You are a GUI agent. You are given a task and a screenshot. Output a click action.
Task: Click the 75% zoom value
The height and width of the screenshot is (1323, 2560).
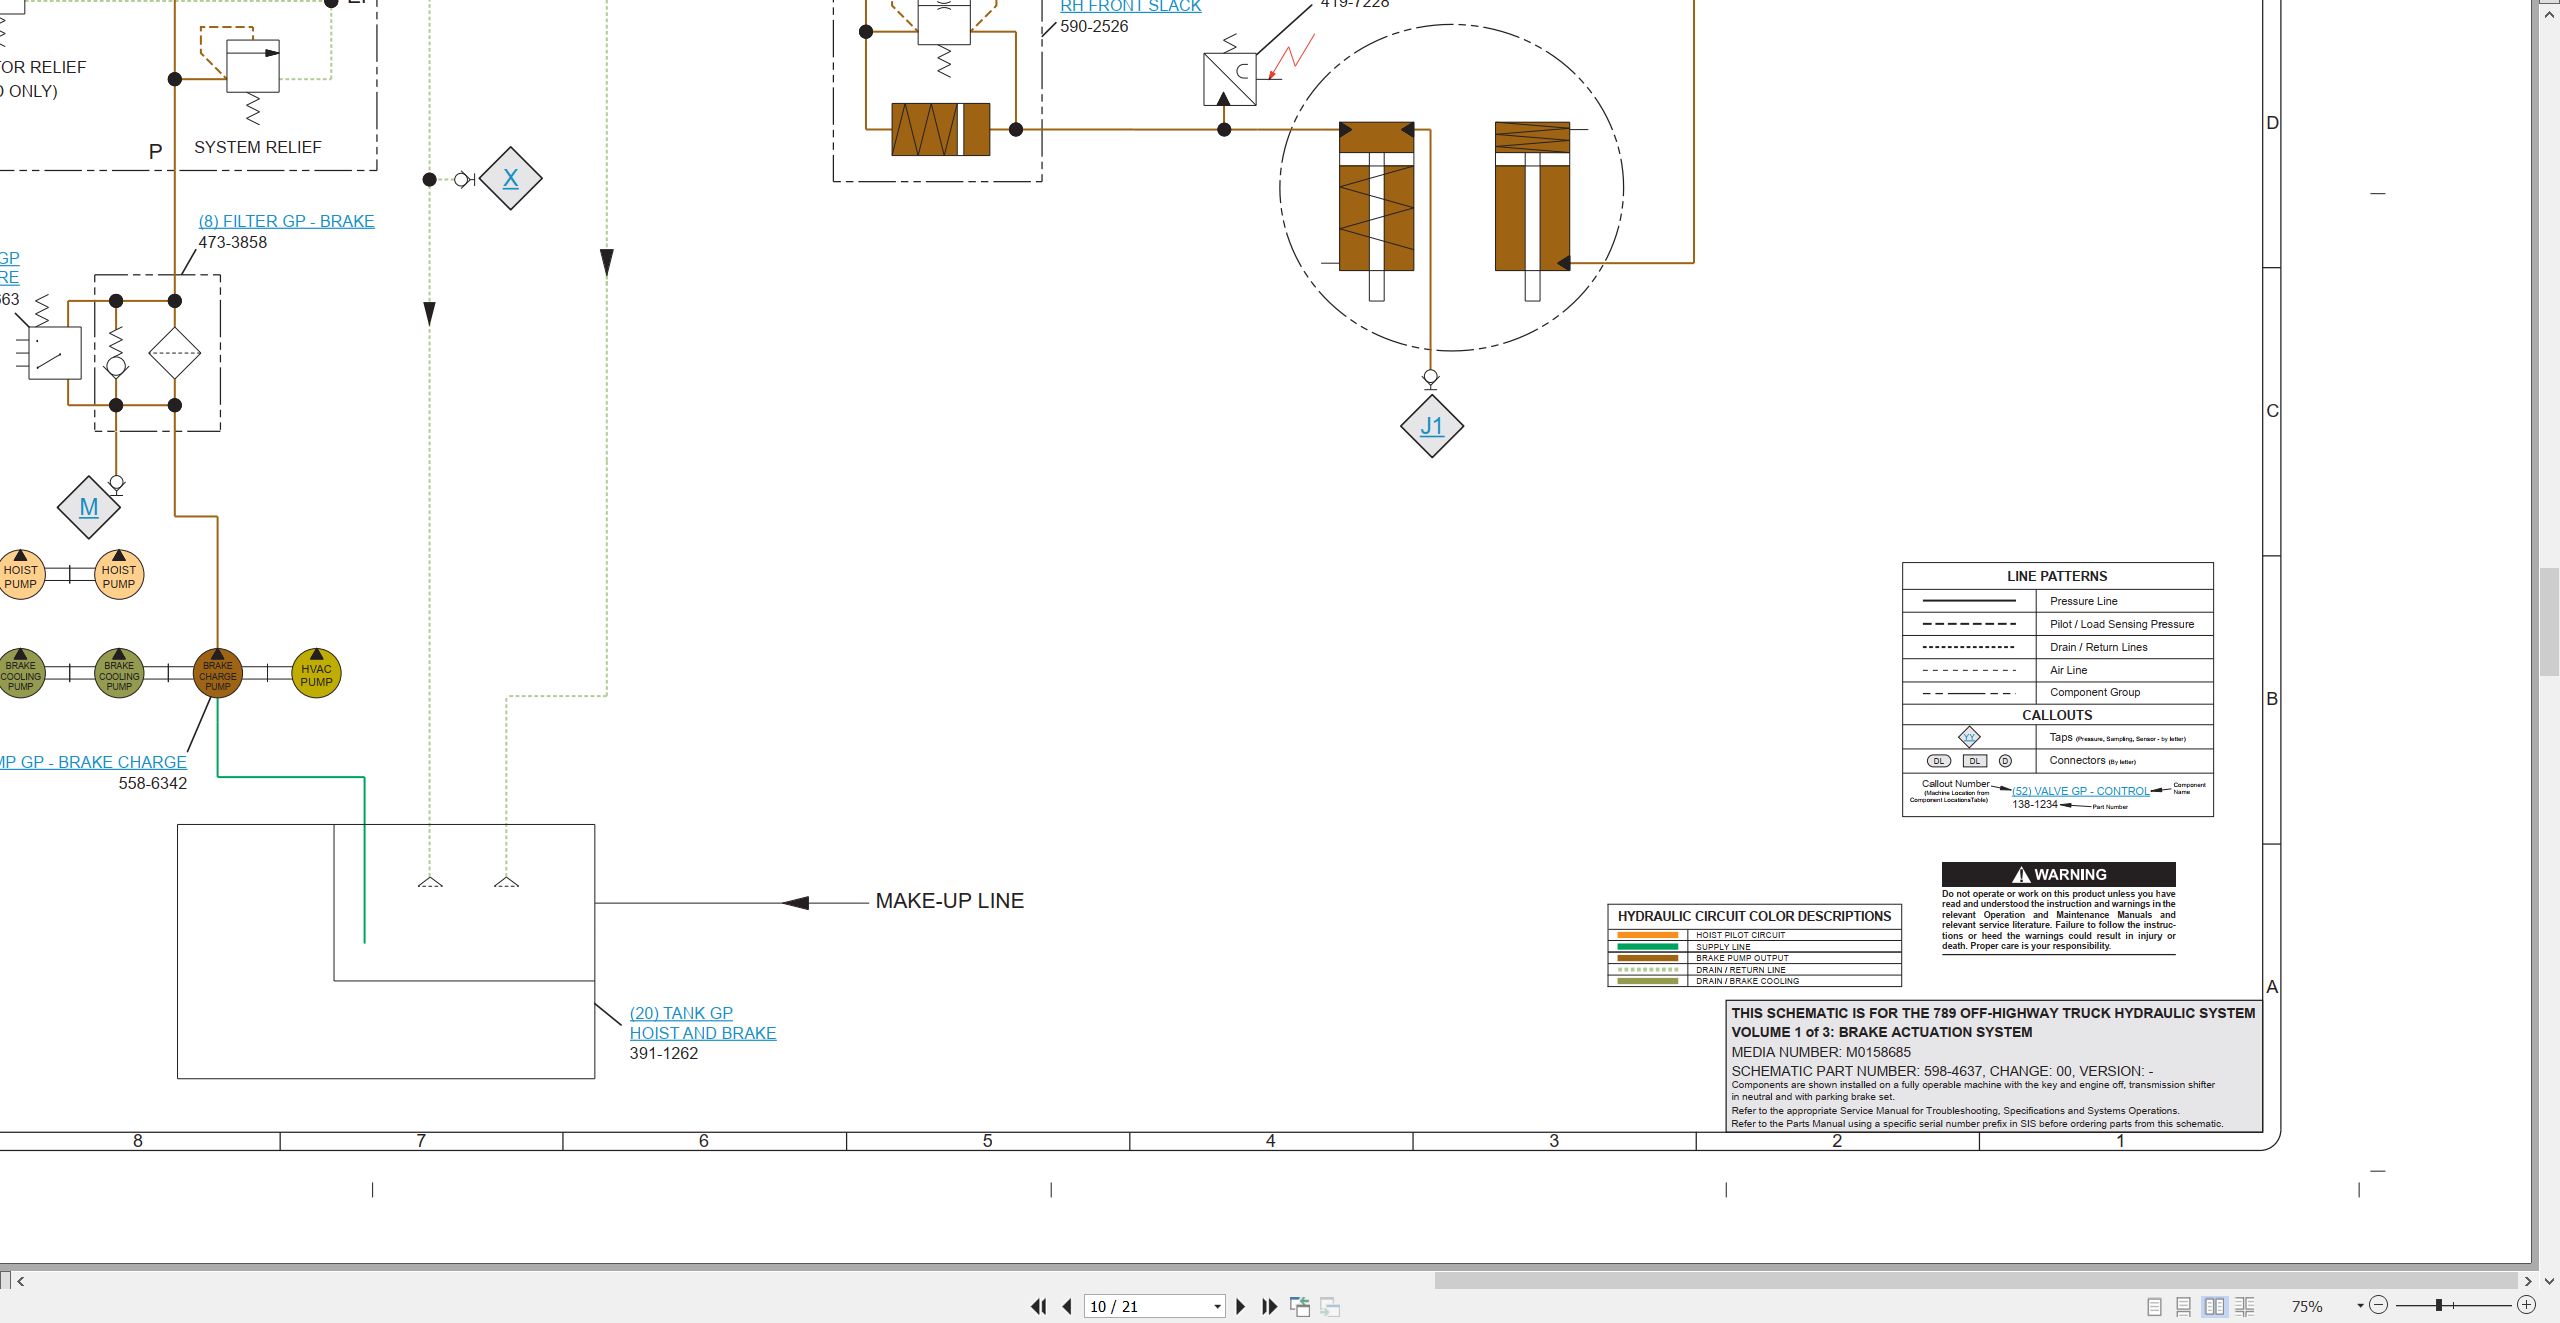coord(2307,1306)
